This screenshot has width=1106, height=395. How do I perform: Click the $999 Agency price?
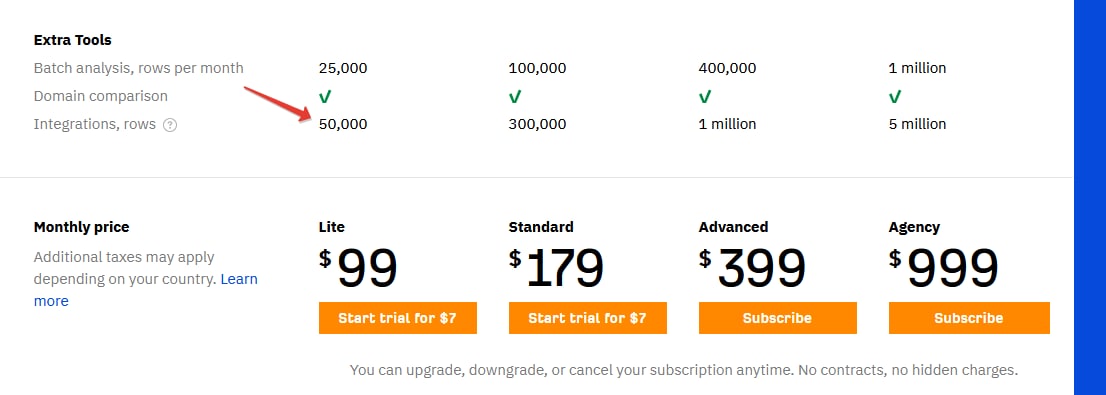pyautogui.click(x=944, y=268)
